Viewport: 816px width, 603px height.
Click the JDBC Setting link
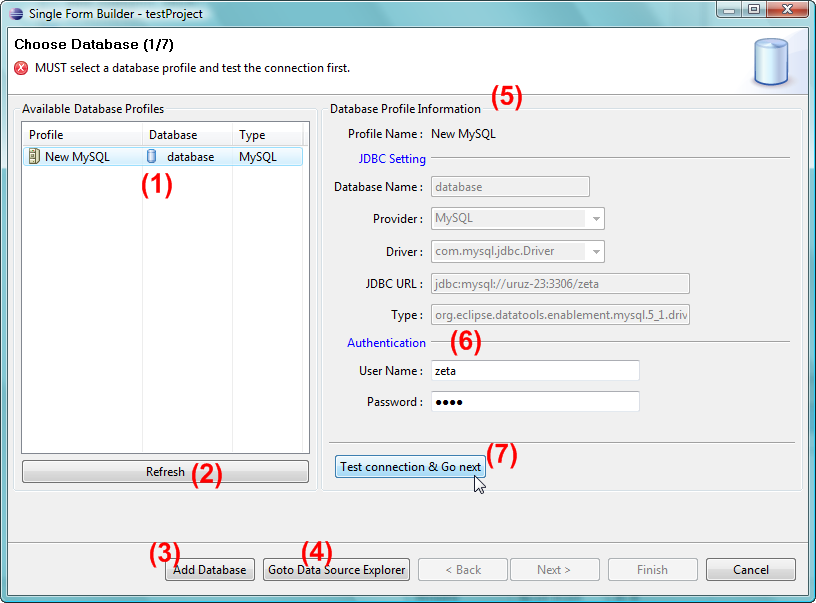click(392, 158)
